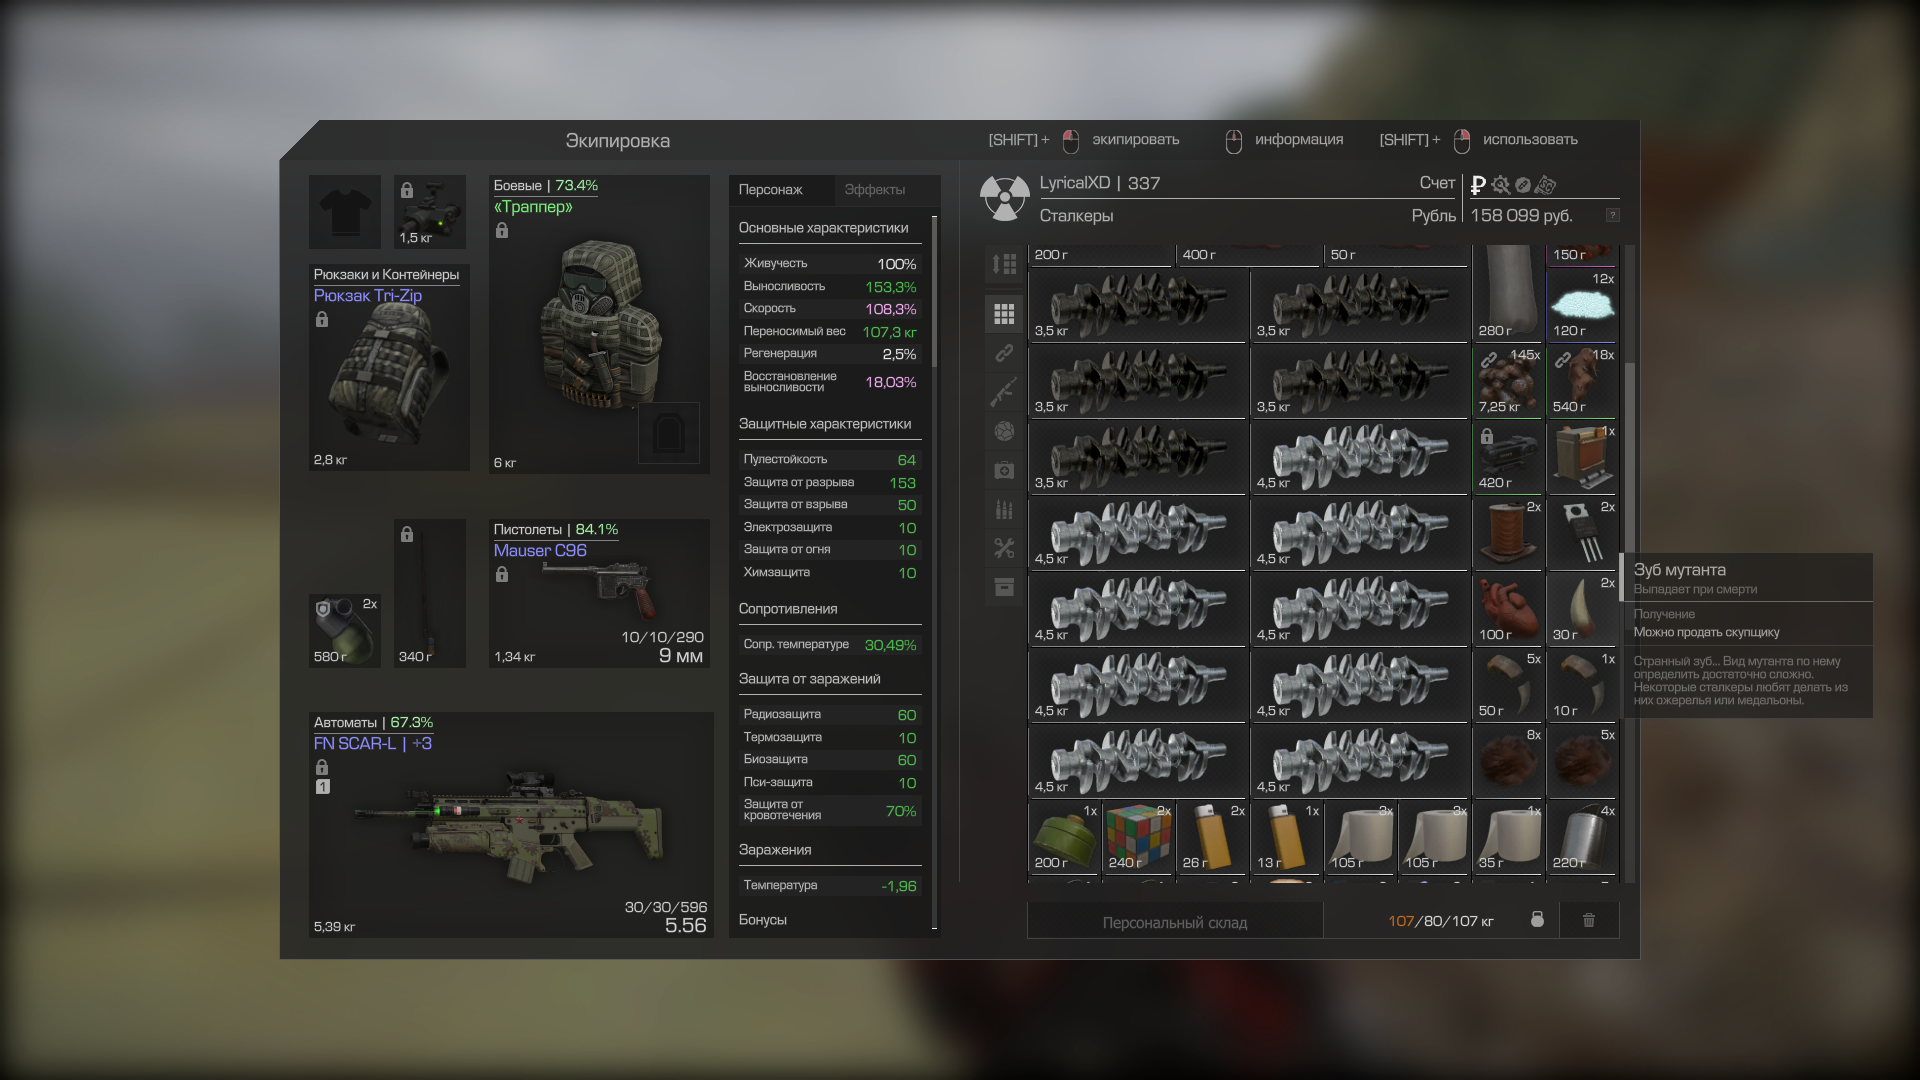Select the medkit filter icon
The image size is (1920, 1080).
point(1004,470)
